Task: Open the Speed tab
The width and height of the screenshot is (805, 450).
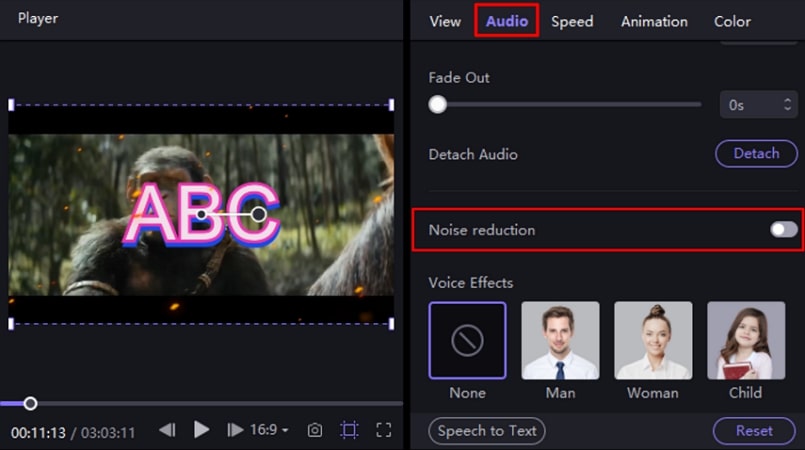Action: (572, 22)
